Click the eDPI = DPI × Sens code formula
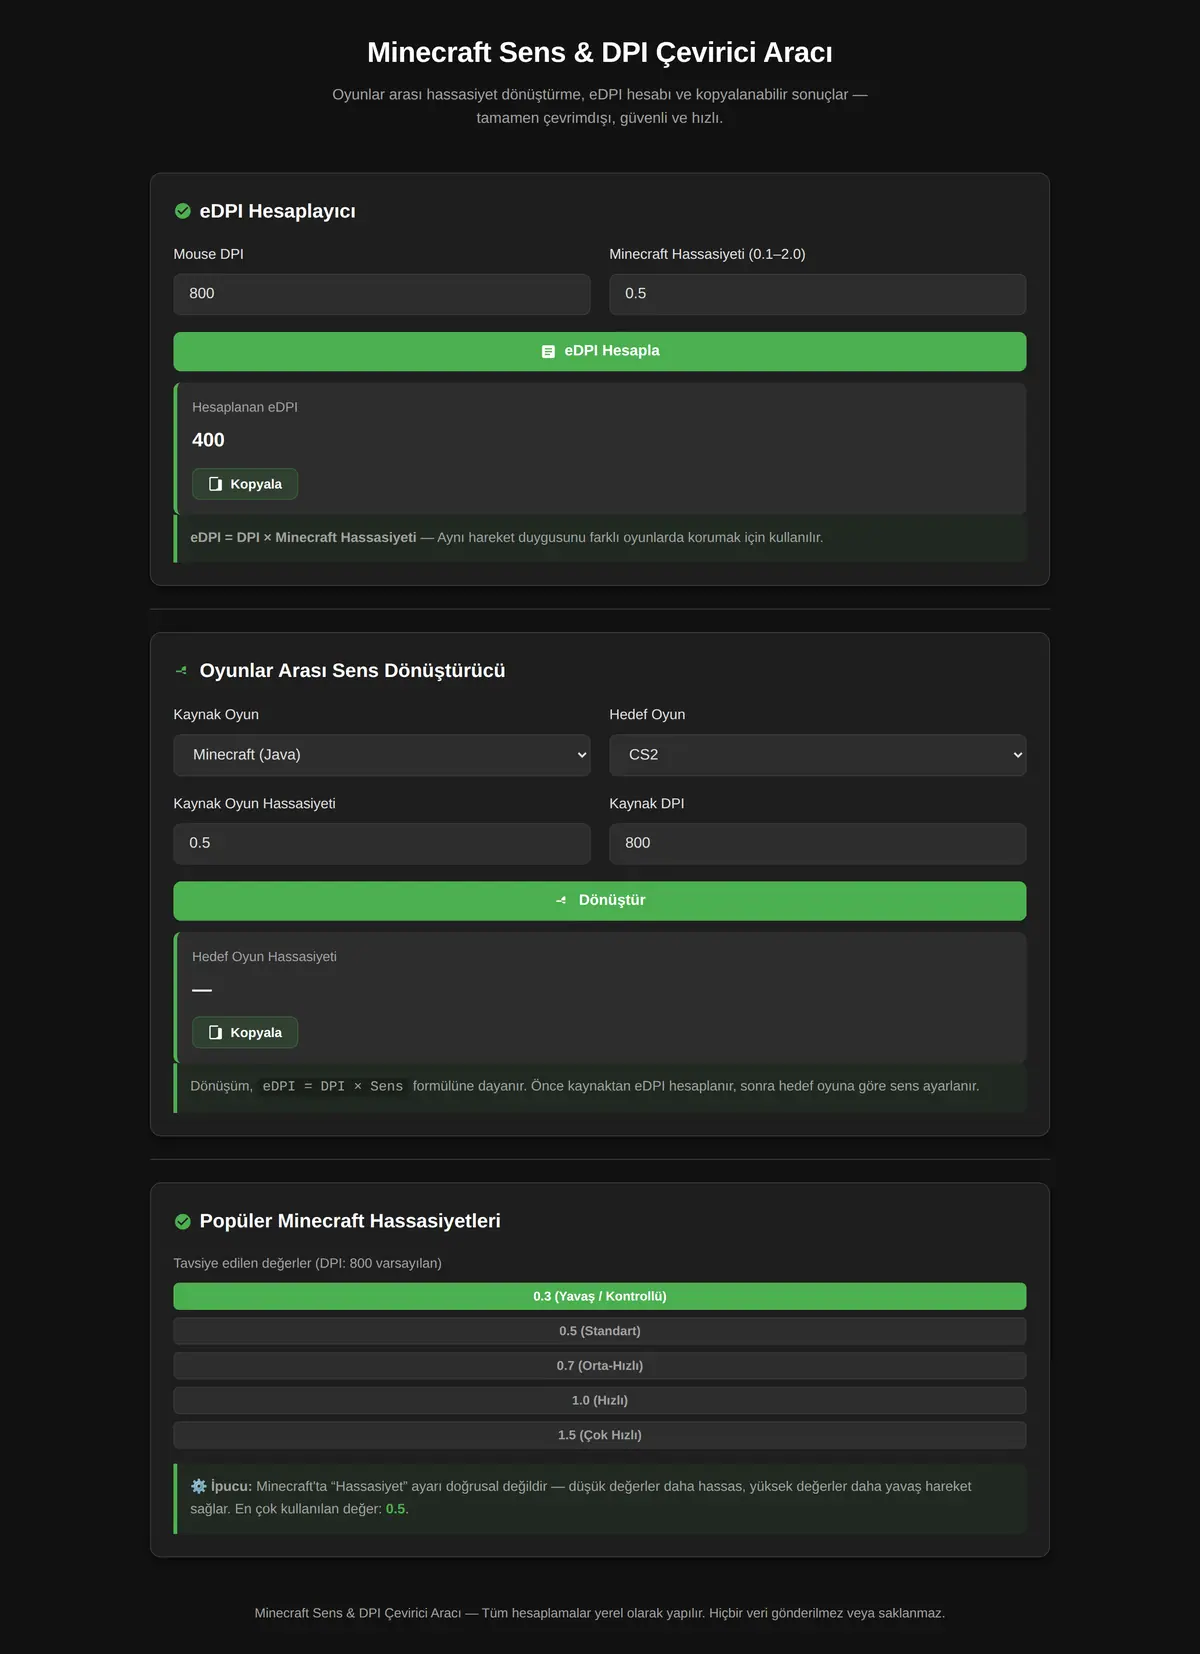The width and height of the screenshot is (1200, 1654). pyautogui.click(x=333, y=1086)
